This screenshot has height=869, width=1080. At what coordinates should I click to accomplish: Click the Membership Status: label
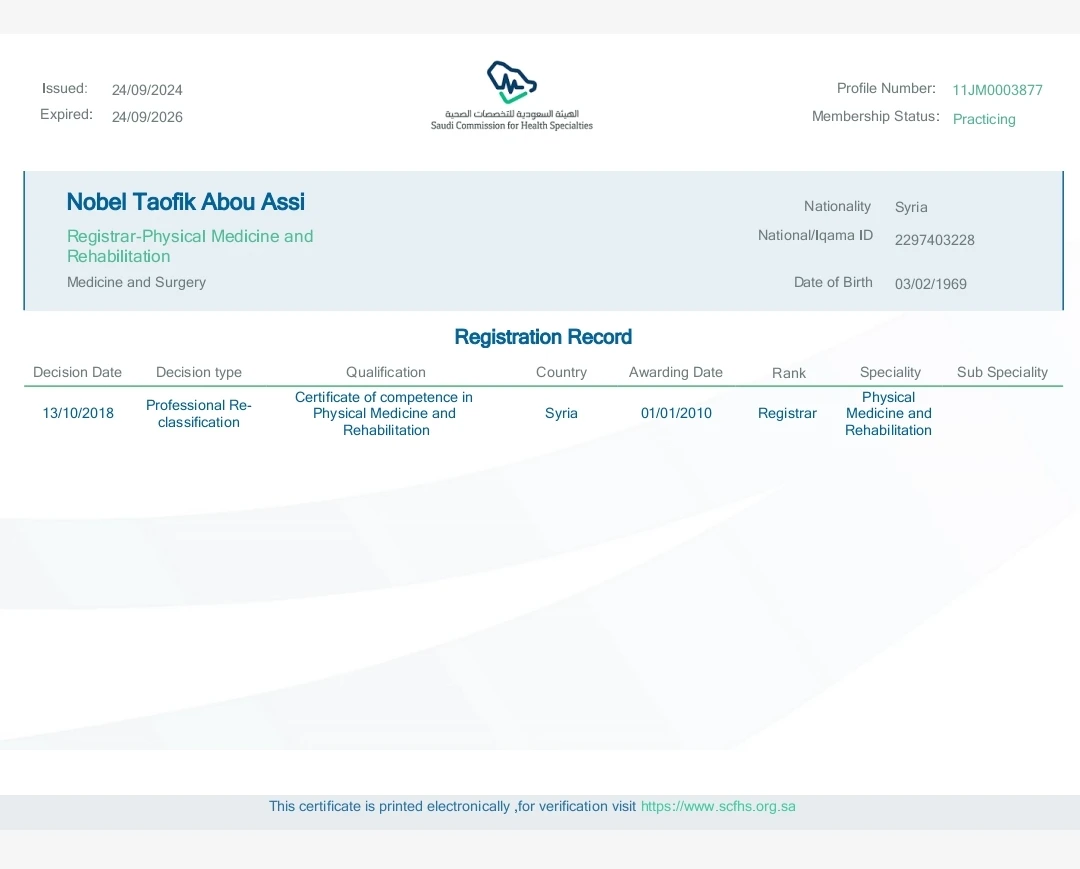tap(875, 116)
